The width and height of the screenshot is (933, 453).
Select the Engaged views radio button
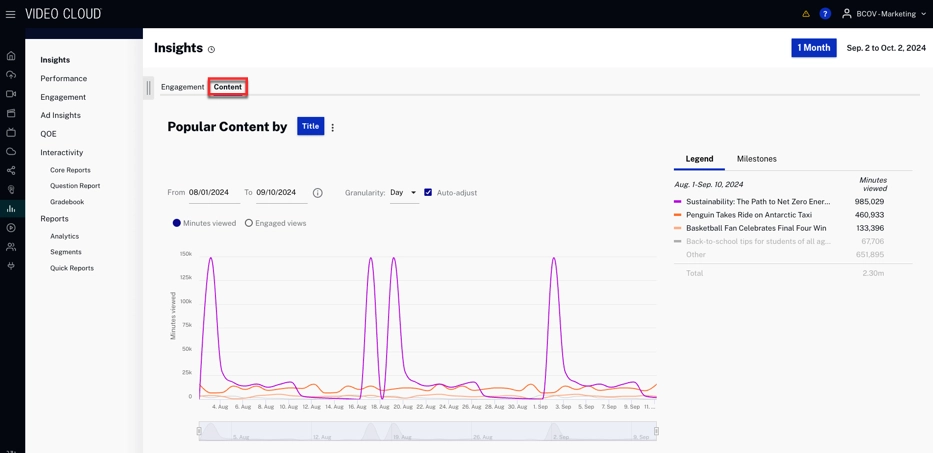[x=249, y=223]
